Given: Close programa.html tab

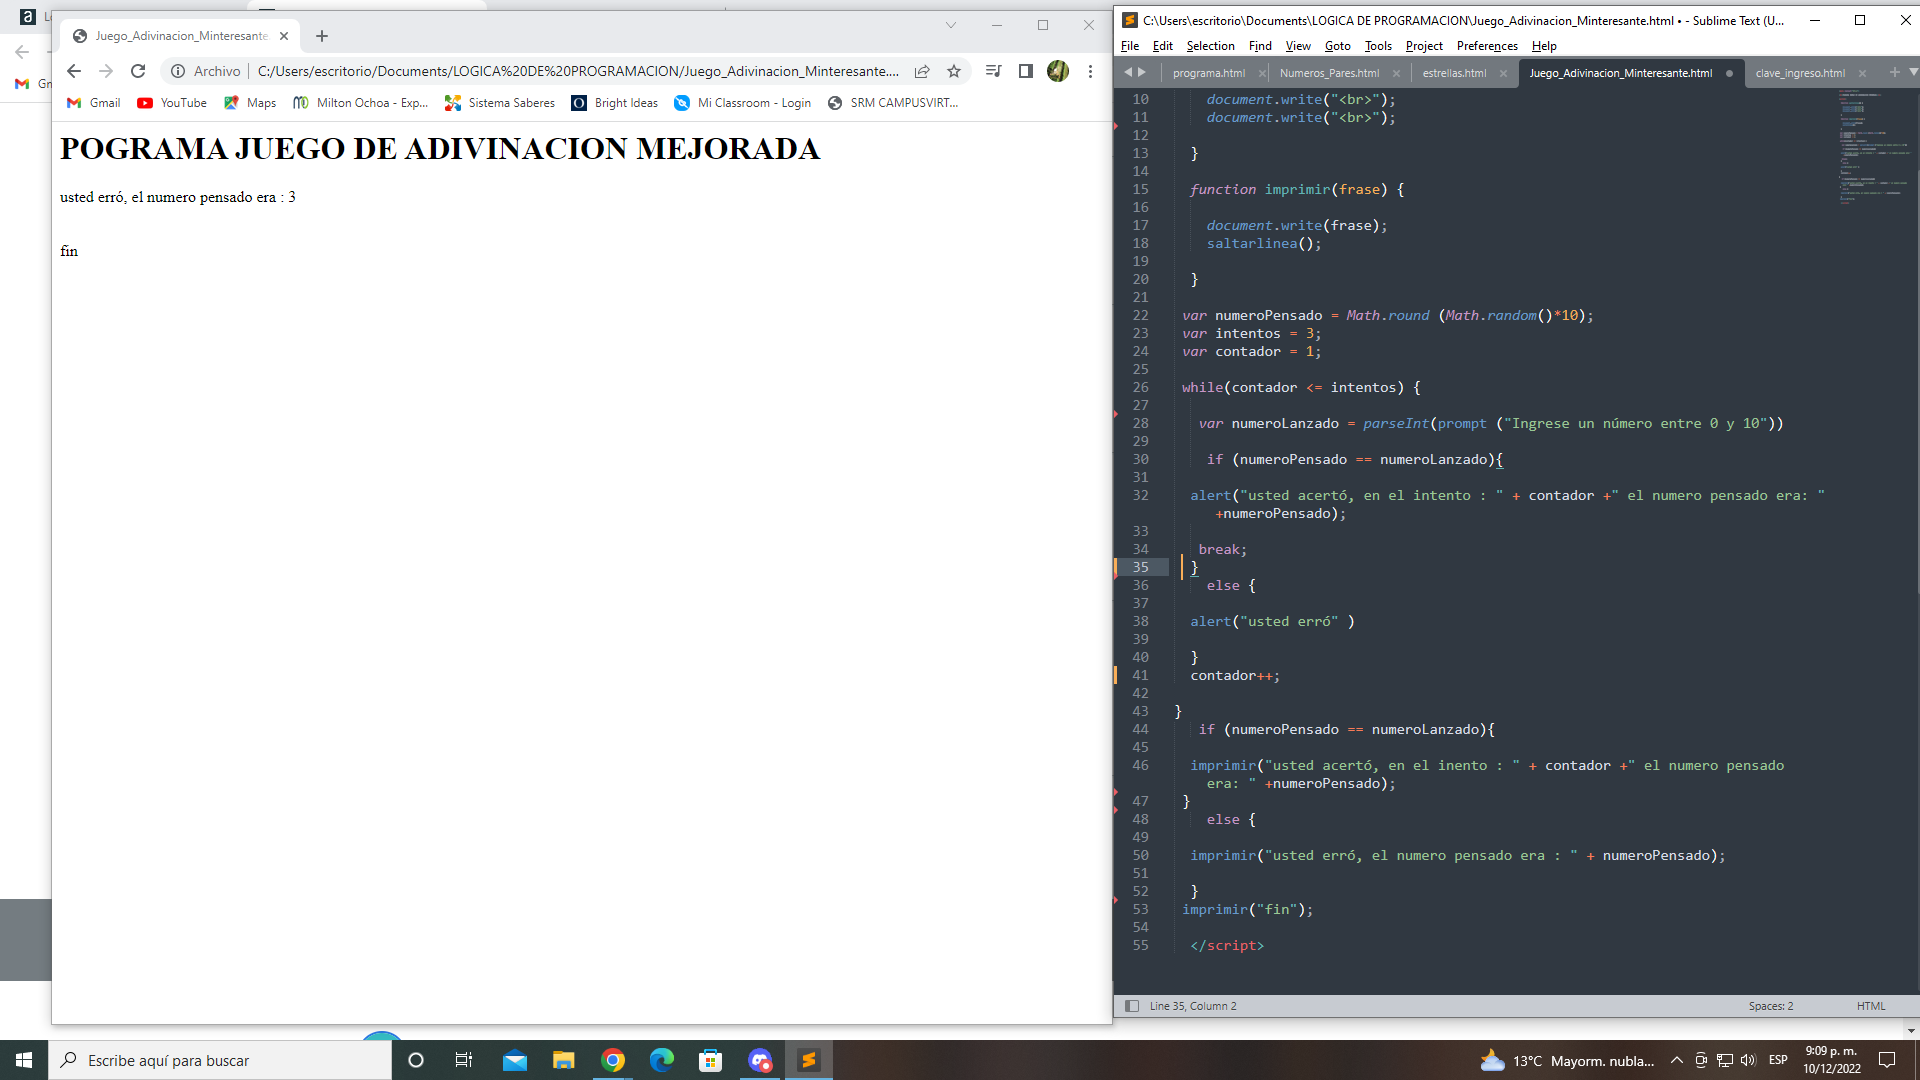Looking at the screenshot, I should [1262, 73].
